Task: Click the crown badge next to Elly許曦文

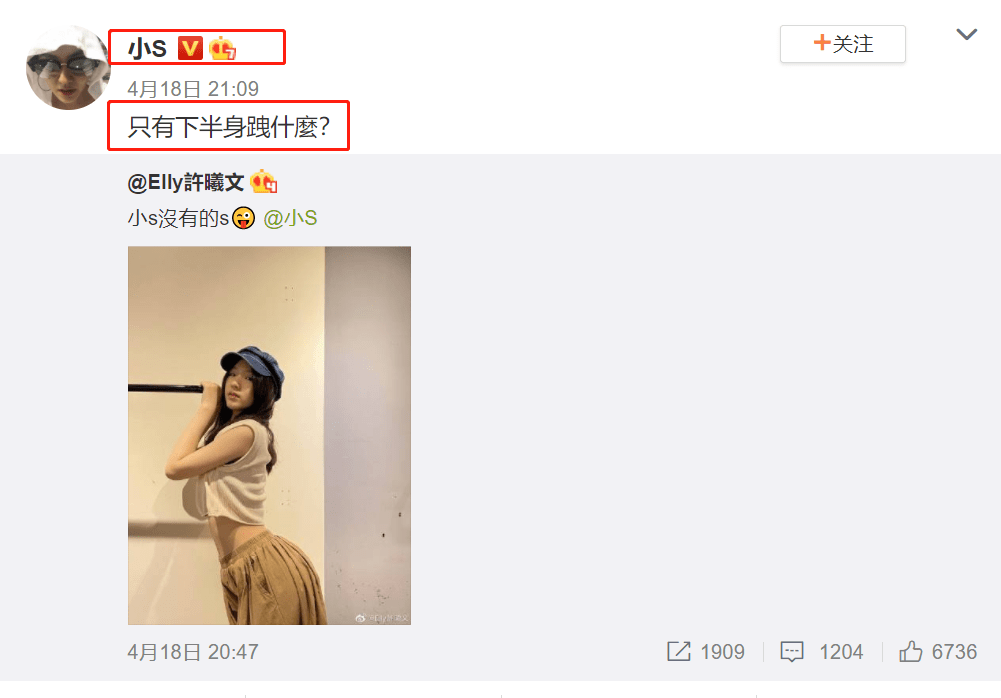Action: pos(263,182)
